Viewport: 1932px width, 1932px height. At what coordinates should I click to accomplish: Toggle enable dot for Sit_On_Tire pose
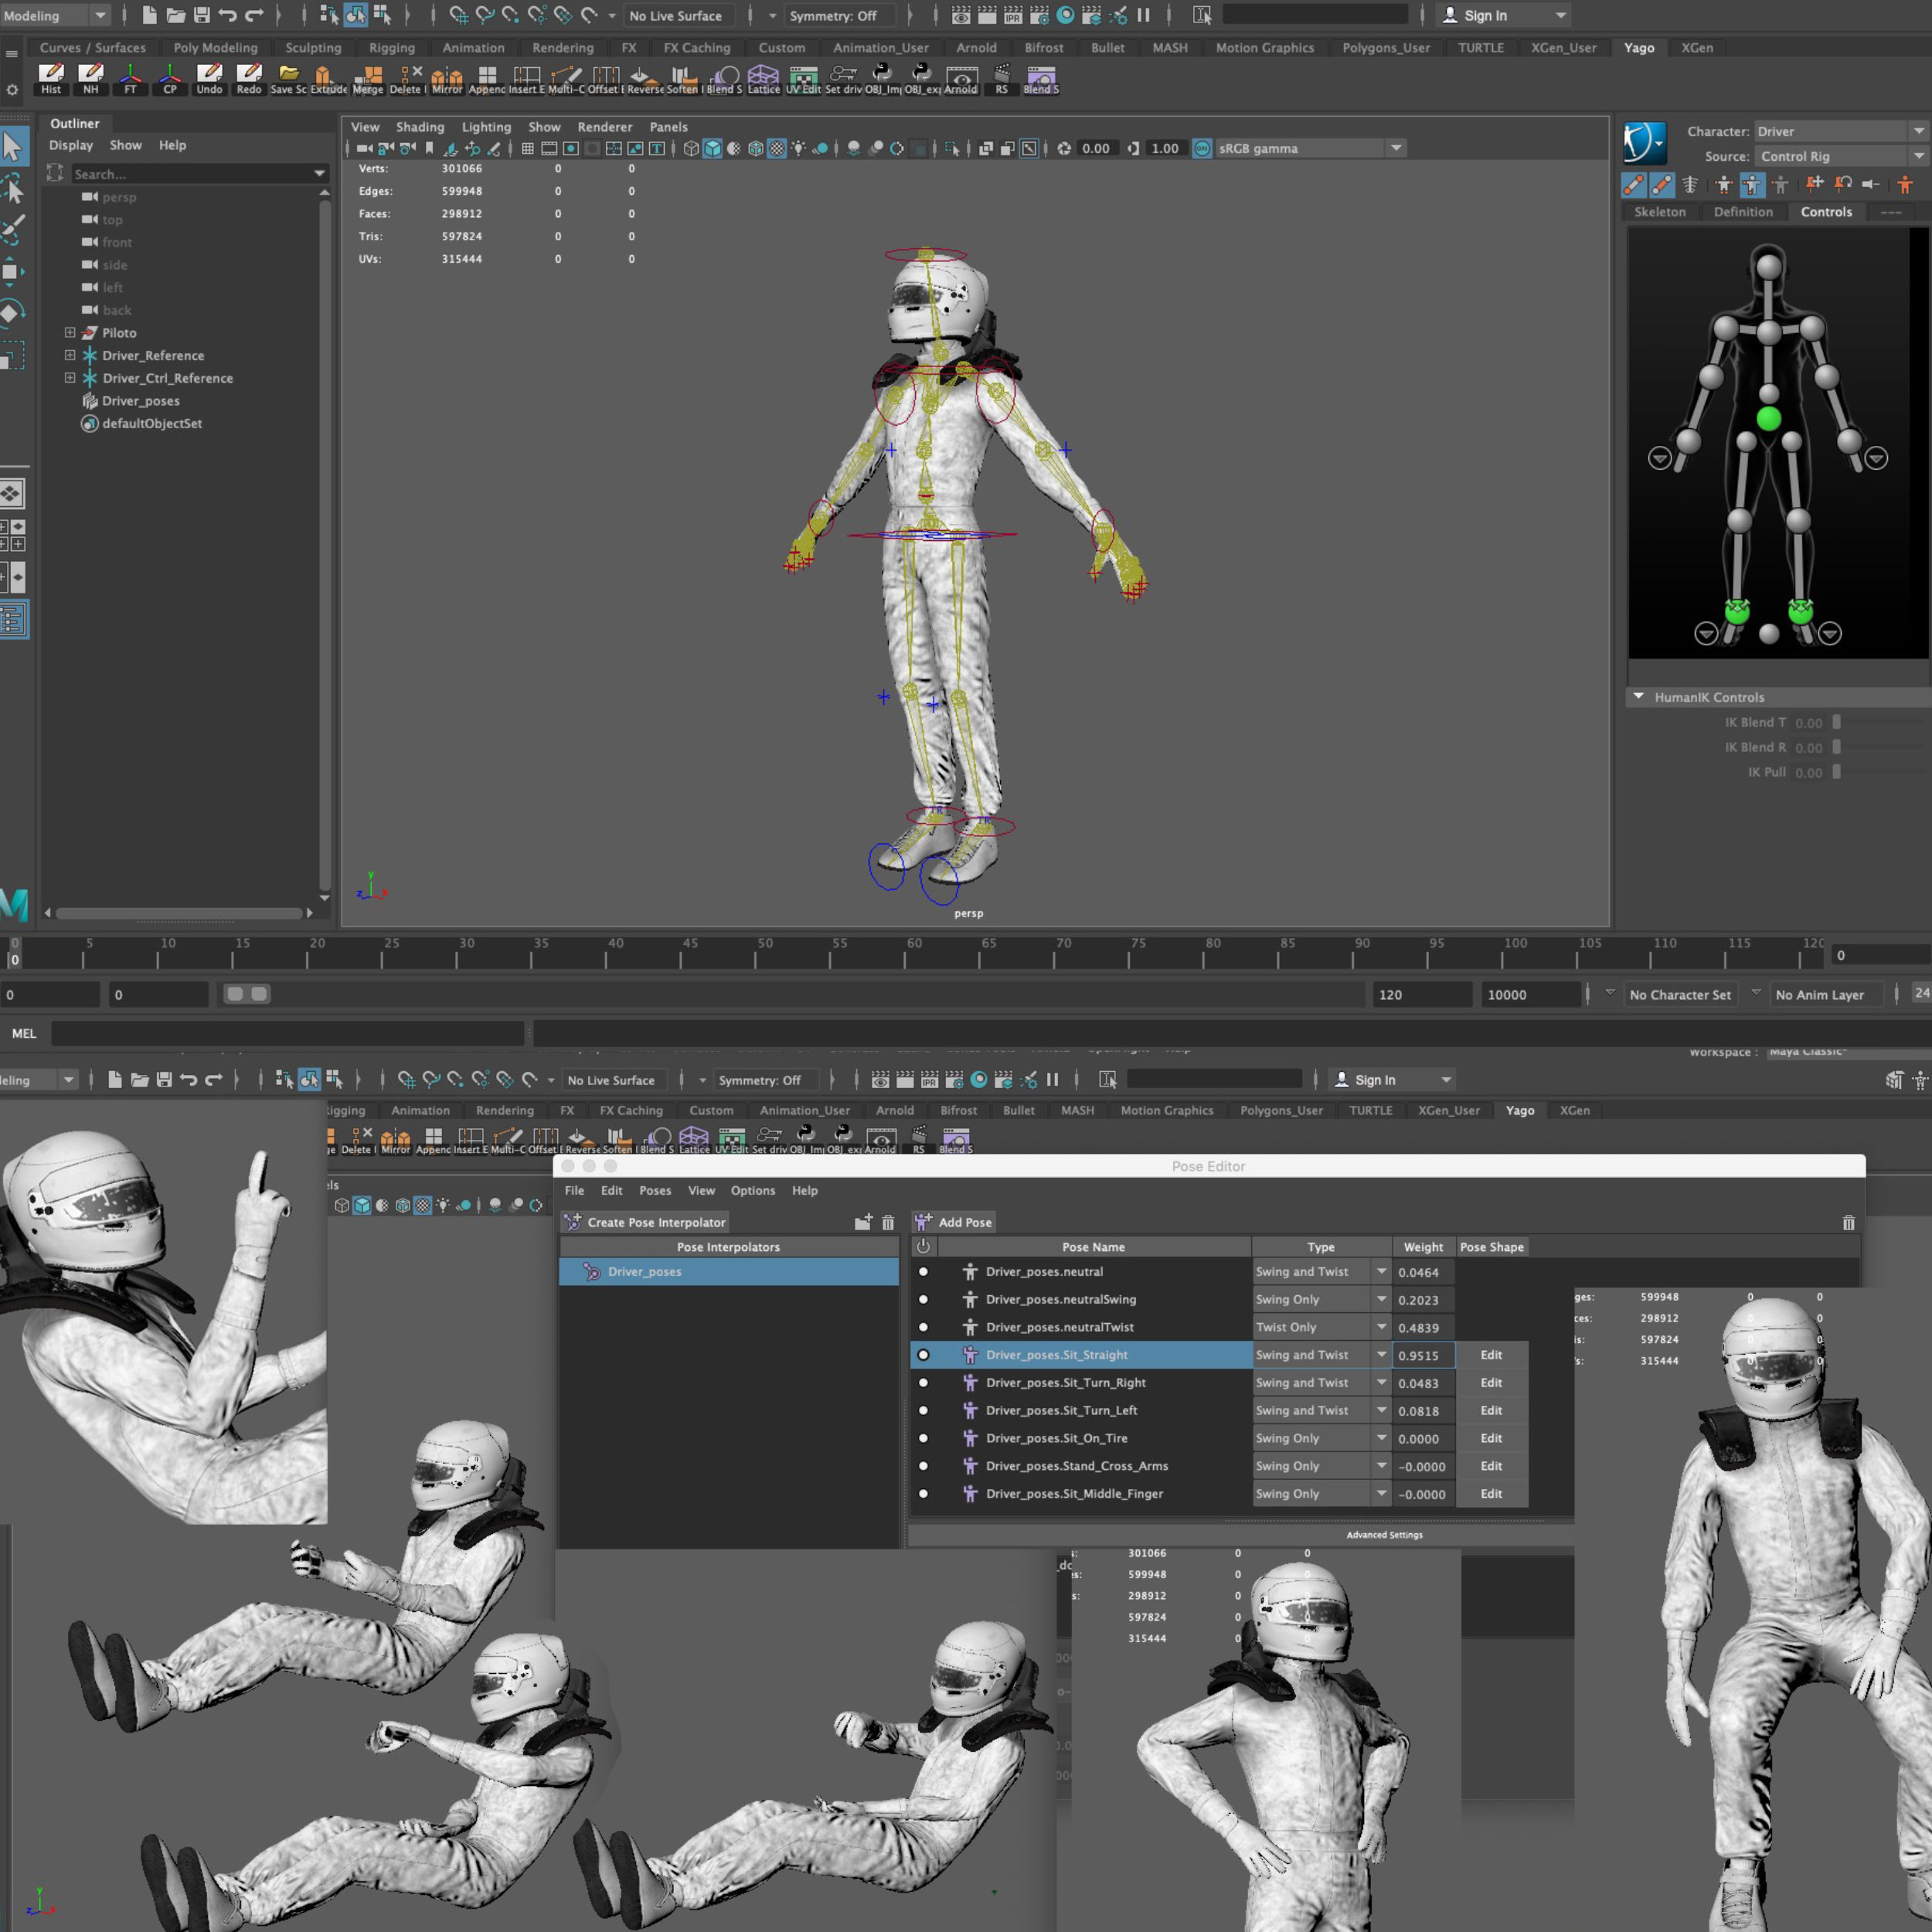click(x=923, y=1438)
